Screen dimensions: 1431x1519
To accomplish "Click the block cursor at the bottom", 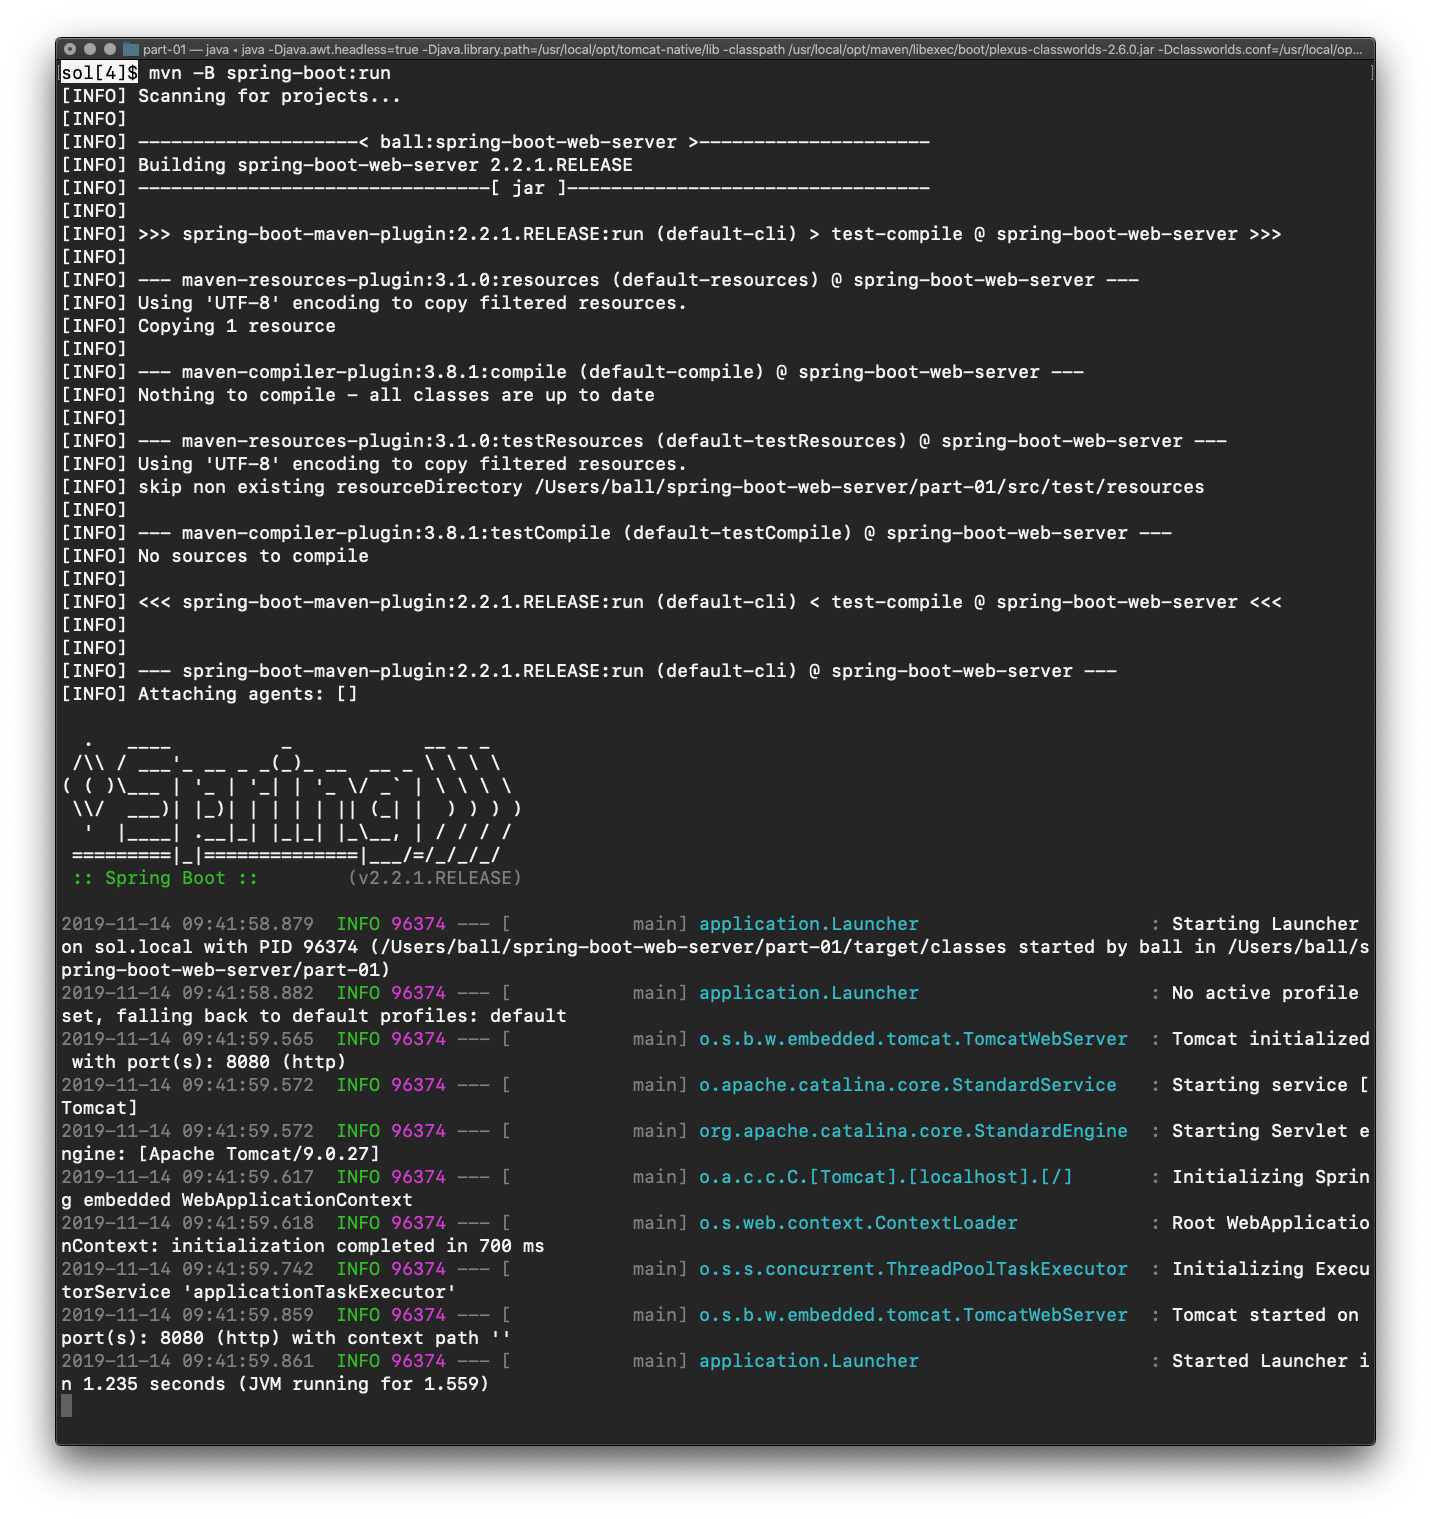I will (68, 1406).
